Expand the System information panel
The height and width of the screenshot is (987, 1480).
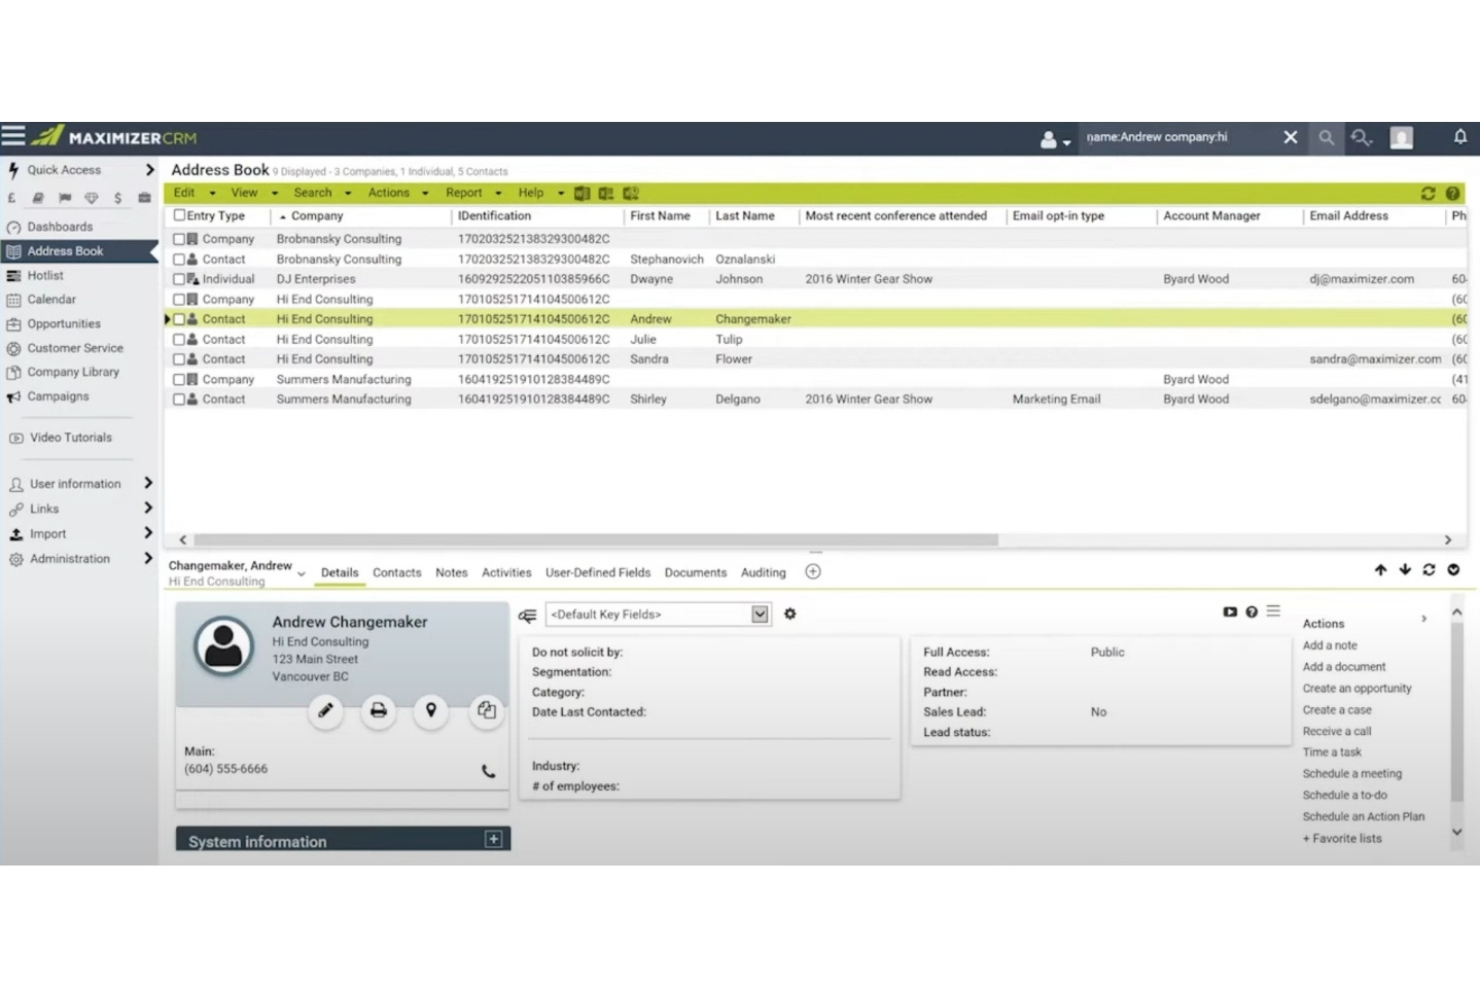[x=493, y=839]
